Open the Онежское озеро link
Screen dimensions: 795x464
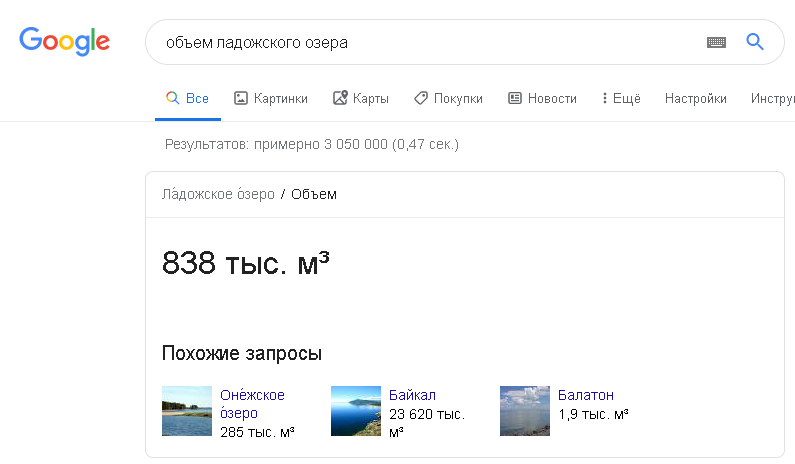(x=252, y=403)
